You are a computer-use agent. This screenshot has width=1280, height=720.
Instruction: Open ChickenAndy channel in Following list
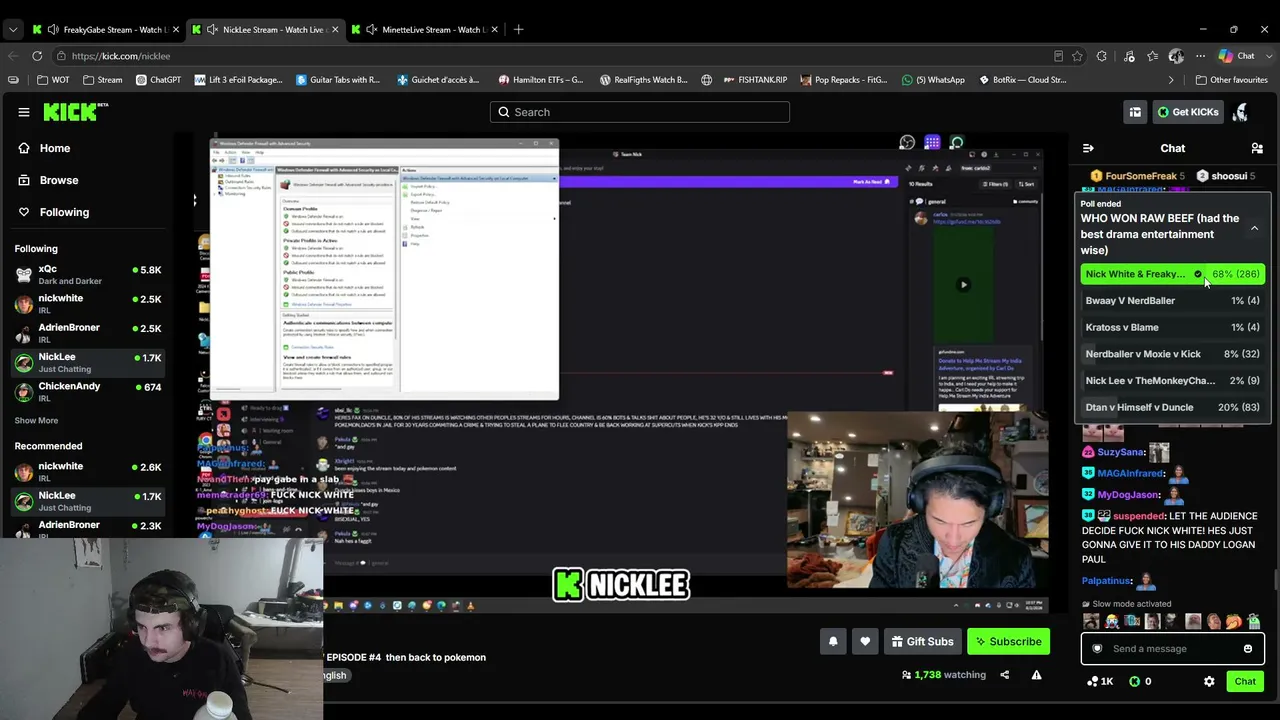(88, 391)
